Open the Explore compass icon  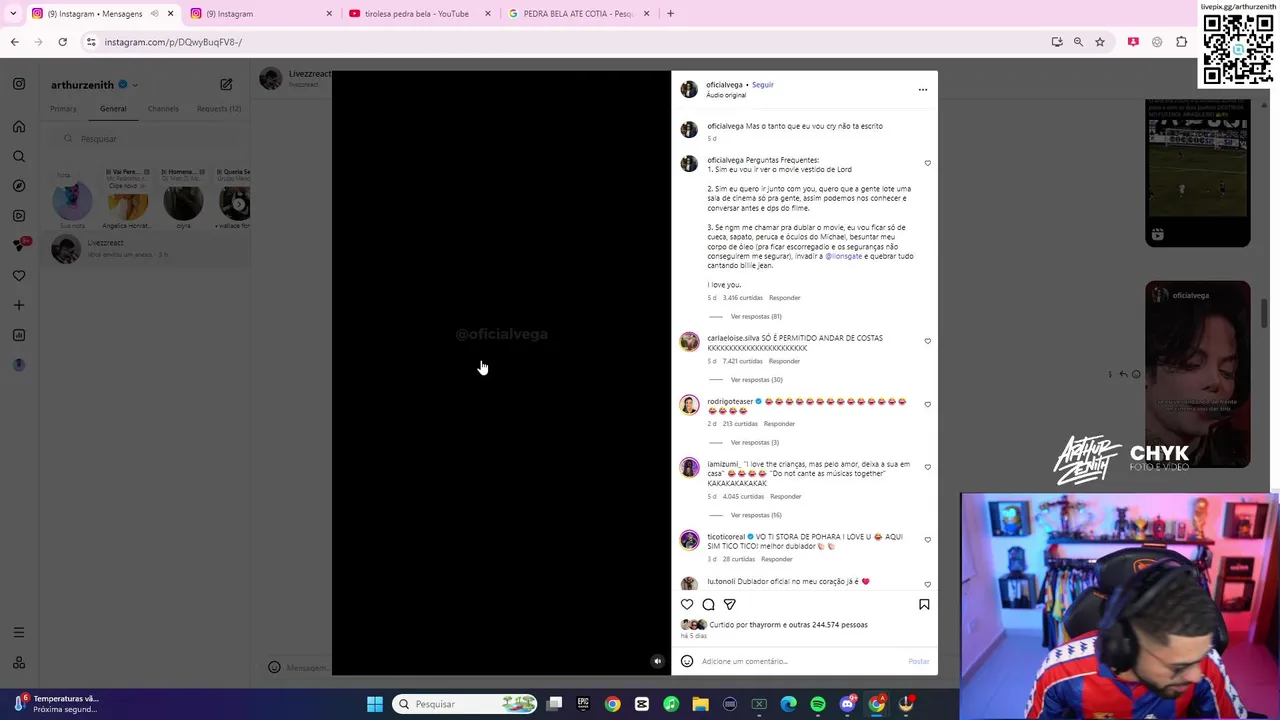[x=19, y=186]
